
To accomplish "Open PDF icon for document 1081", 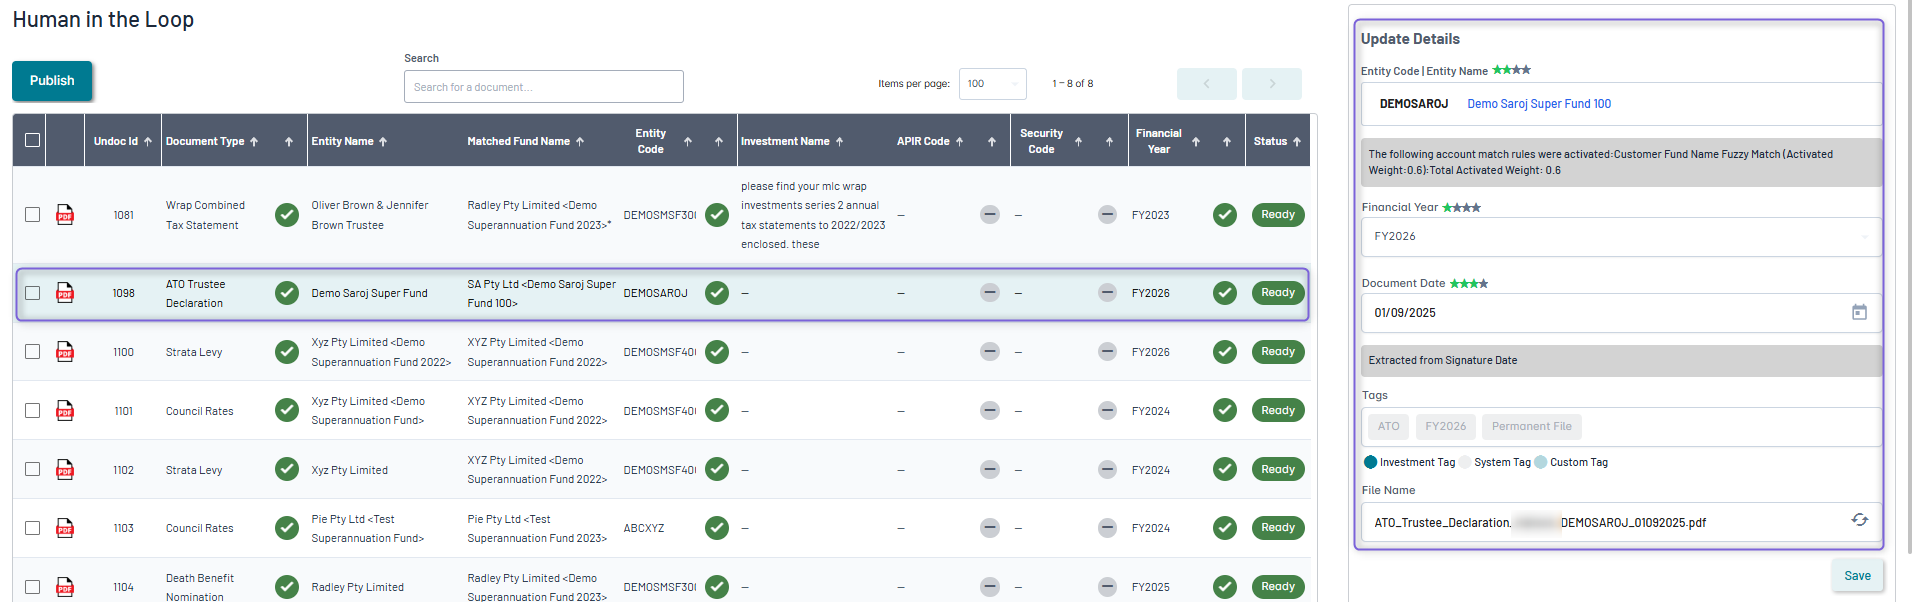I will [65, 215].
